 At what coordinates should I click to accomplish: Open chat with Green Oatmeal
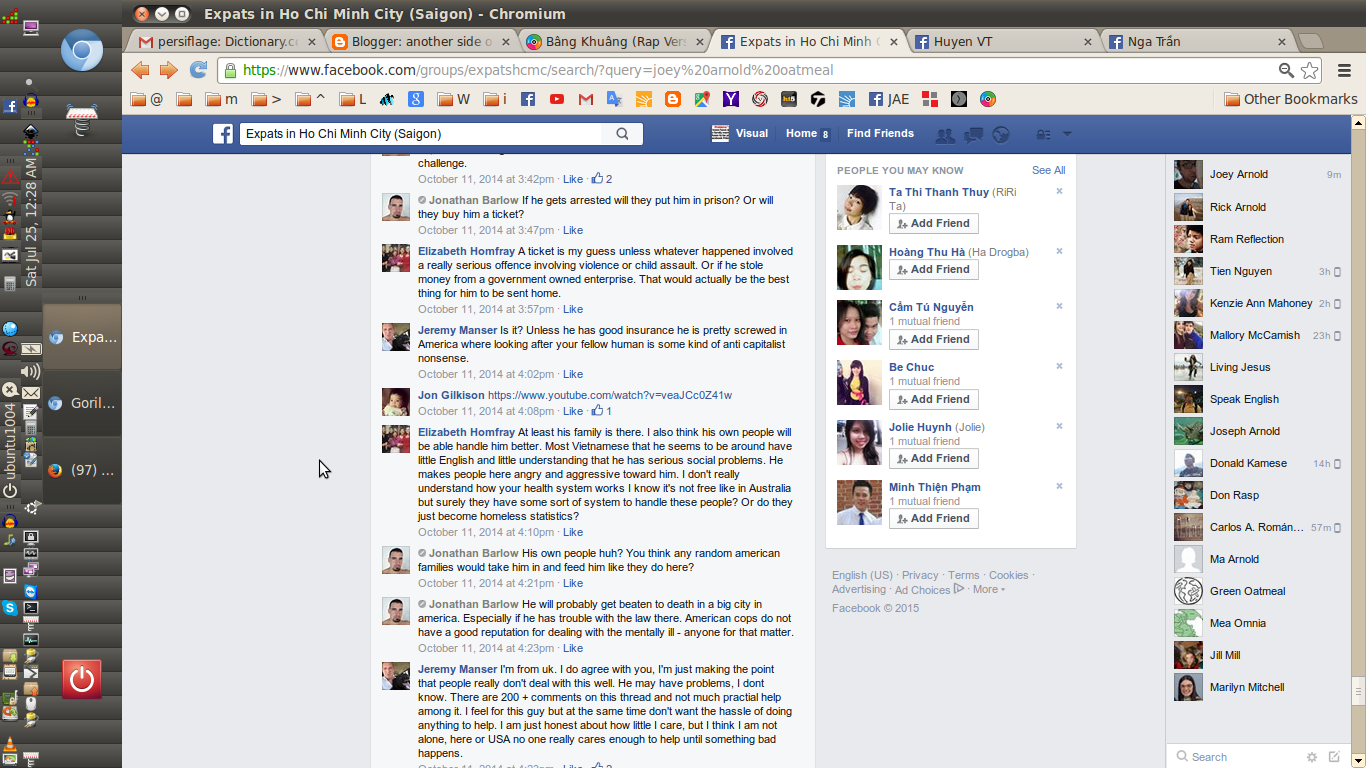[1258, 591]
